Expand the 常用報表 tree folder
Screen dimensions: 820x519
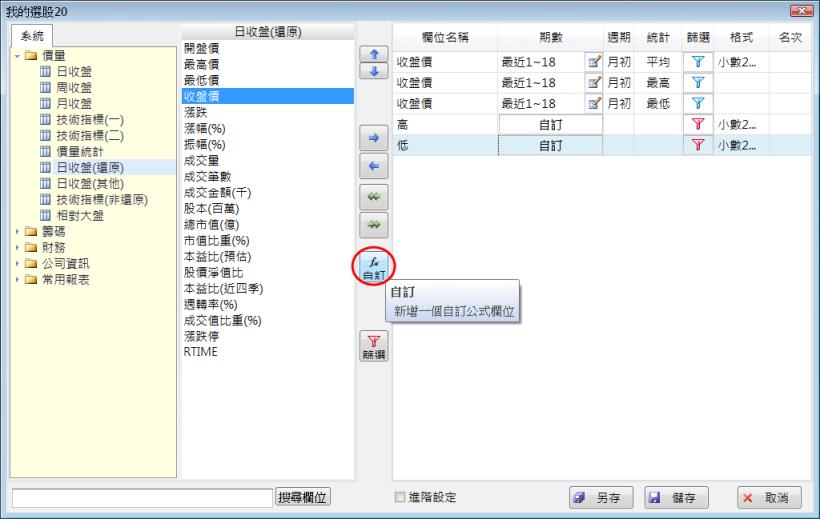(x=17, y=279)
